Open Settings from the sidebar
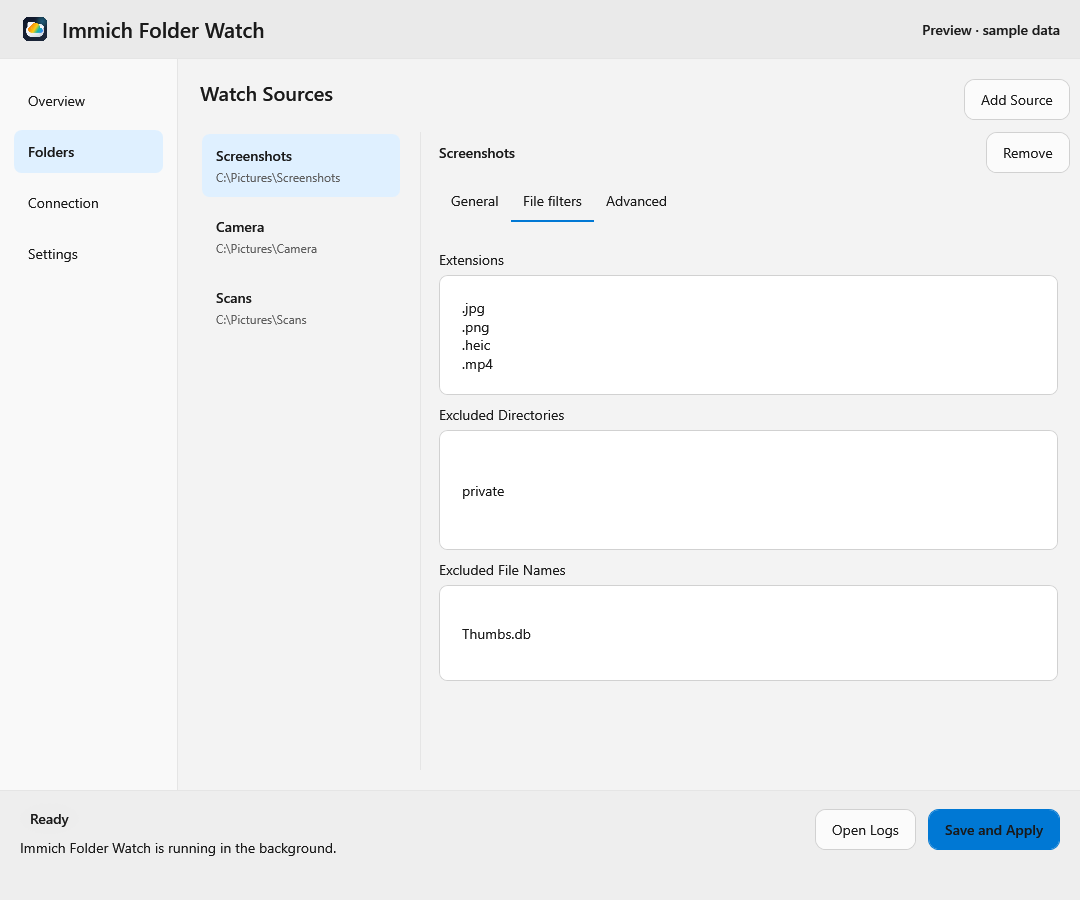Image resolution: width=1080 pixels, height=900 pixels. coord(88,254)
